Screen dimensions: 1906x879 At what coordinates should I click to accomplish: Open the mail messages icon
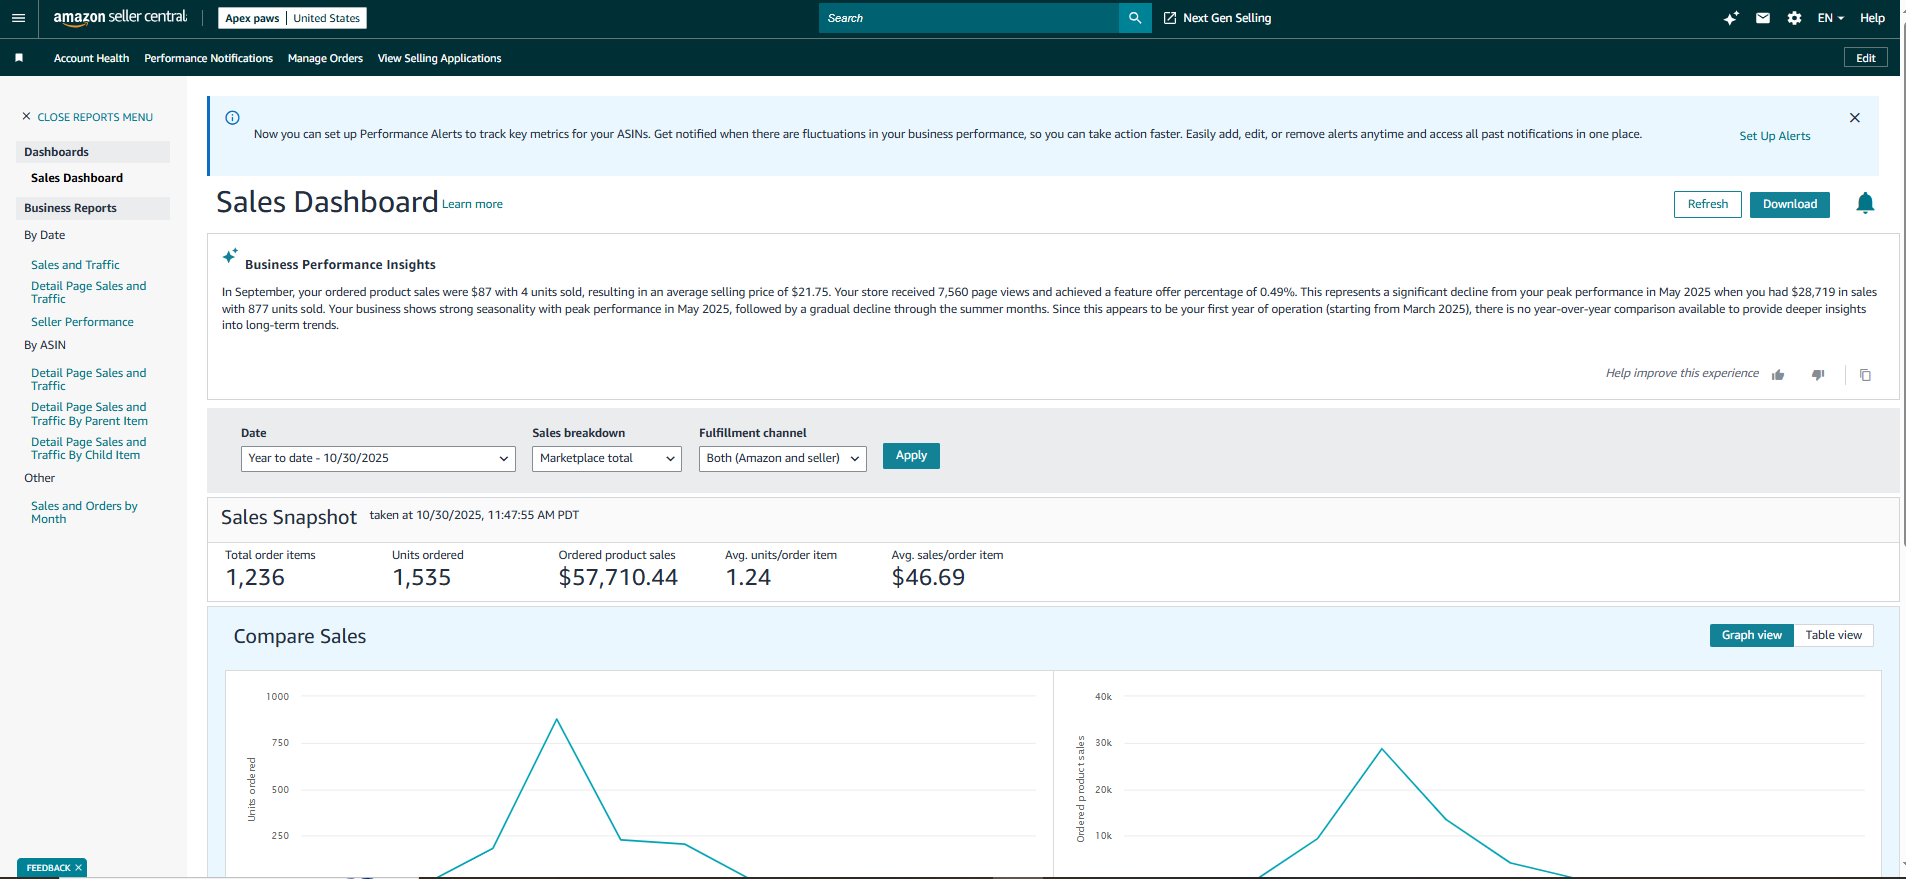pyautogui.click(x=1763, y=18)
